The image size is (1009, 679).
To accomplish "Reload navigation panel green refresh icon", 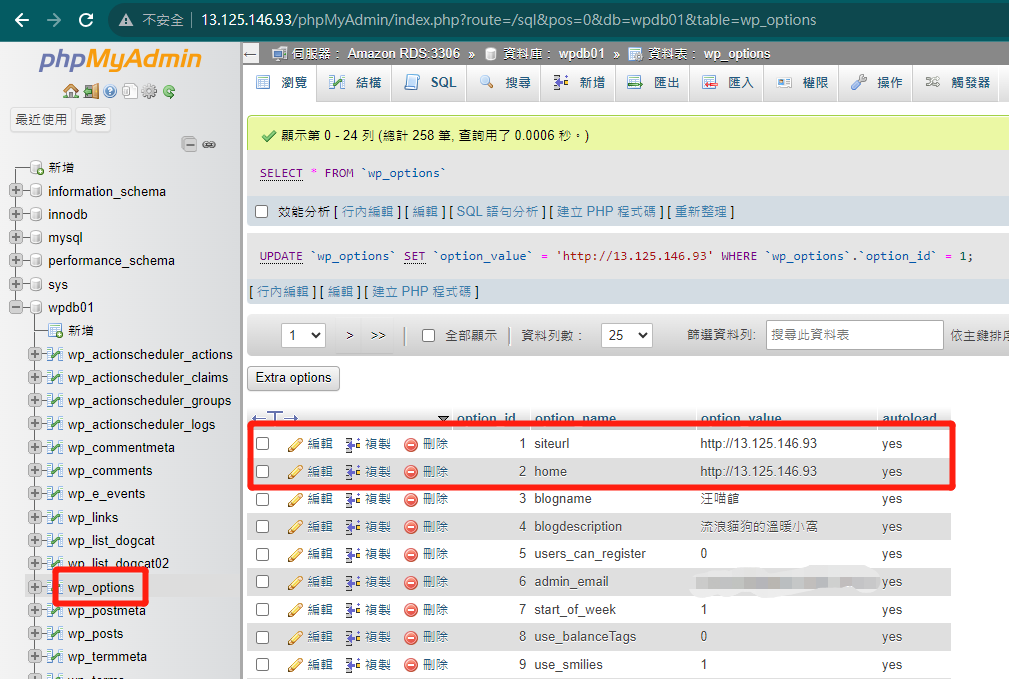I will [169, 91].
